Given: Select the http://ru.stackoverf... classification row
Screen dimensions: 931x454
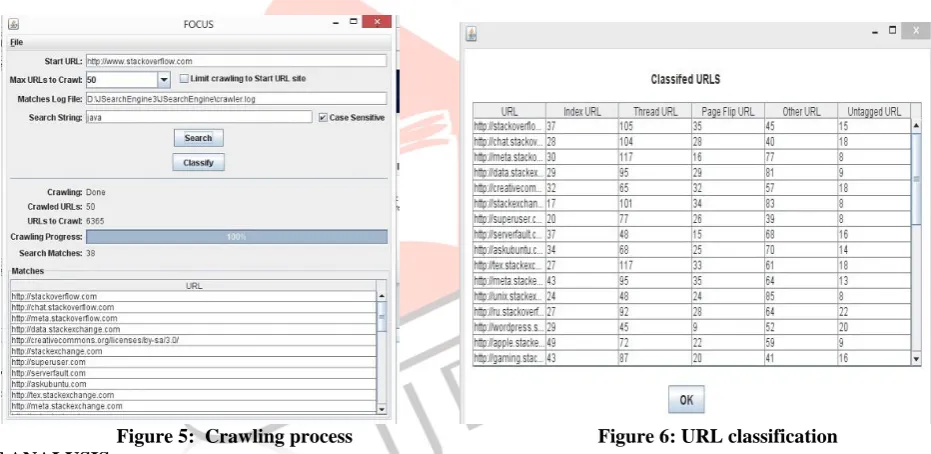Looking at the screenshot, I should coord(692,312).
